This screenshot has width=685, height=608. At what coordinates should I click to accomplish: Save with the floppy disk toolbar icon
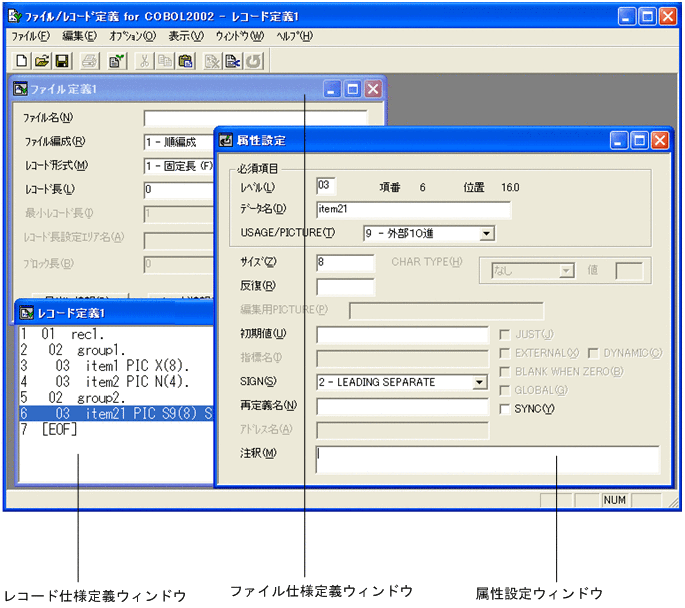point(62,61)
